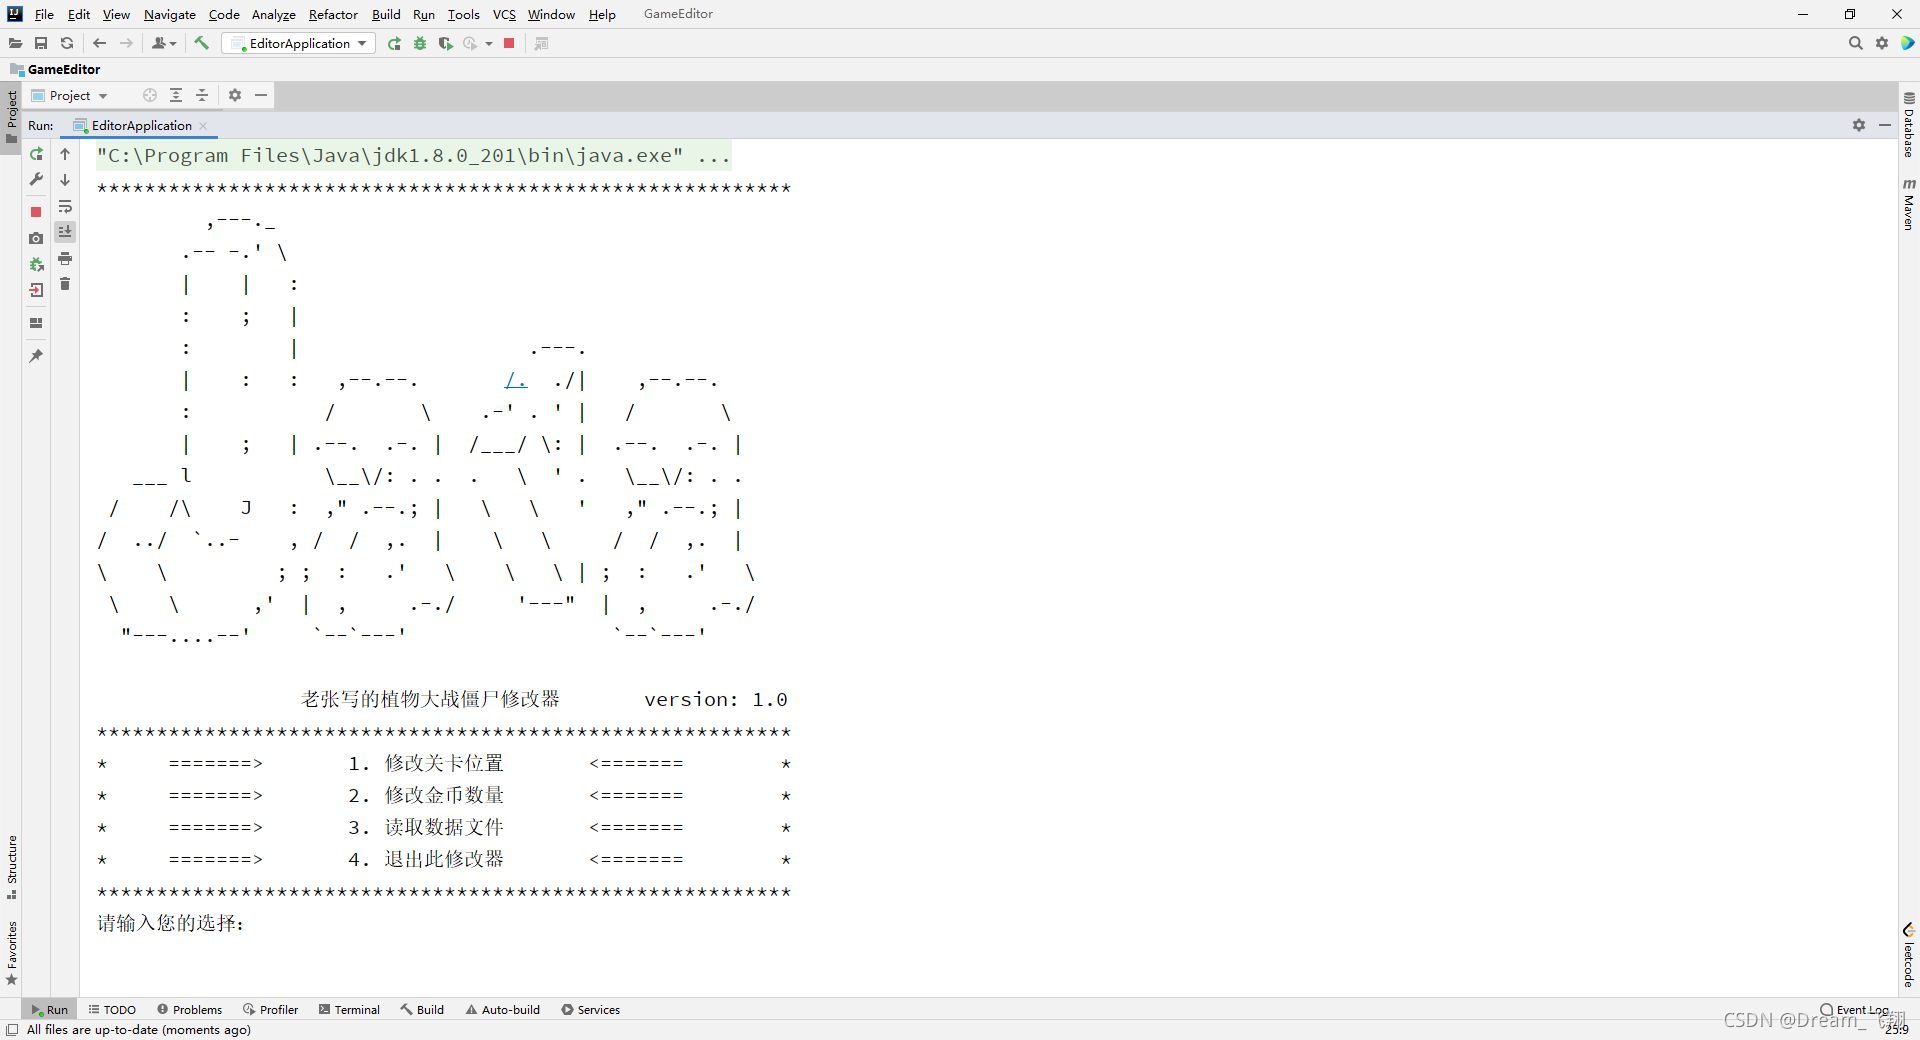1920x1040 pixels.
Task: Open the Build tool window
Action: tap(422, 1009)
